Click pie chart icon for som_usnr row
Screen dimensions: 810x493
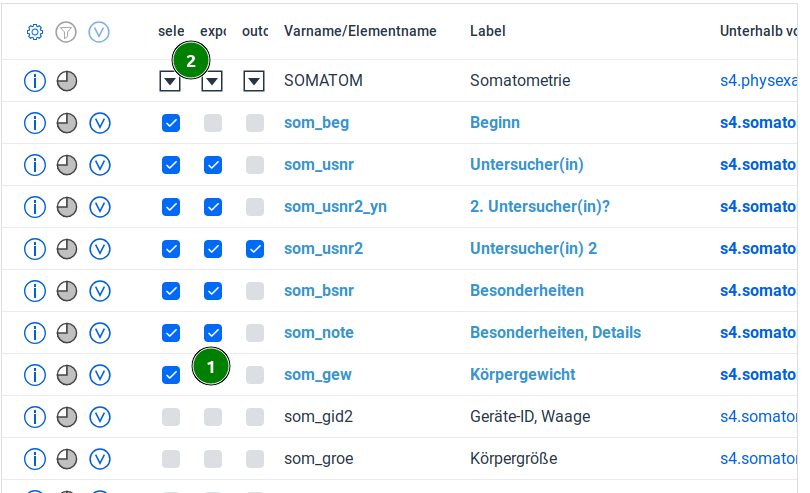[x=67, y=165]
